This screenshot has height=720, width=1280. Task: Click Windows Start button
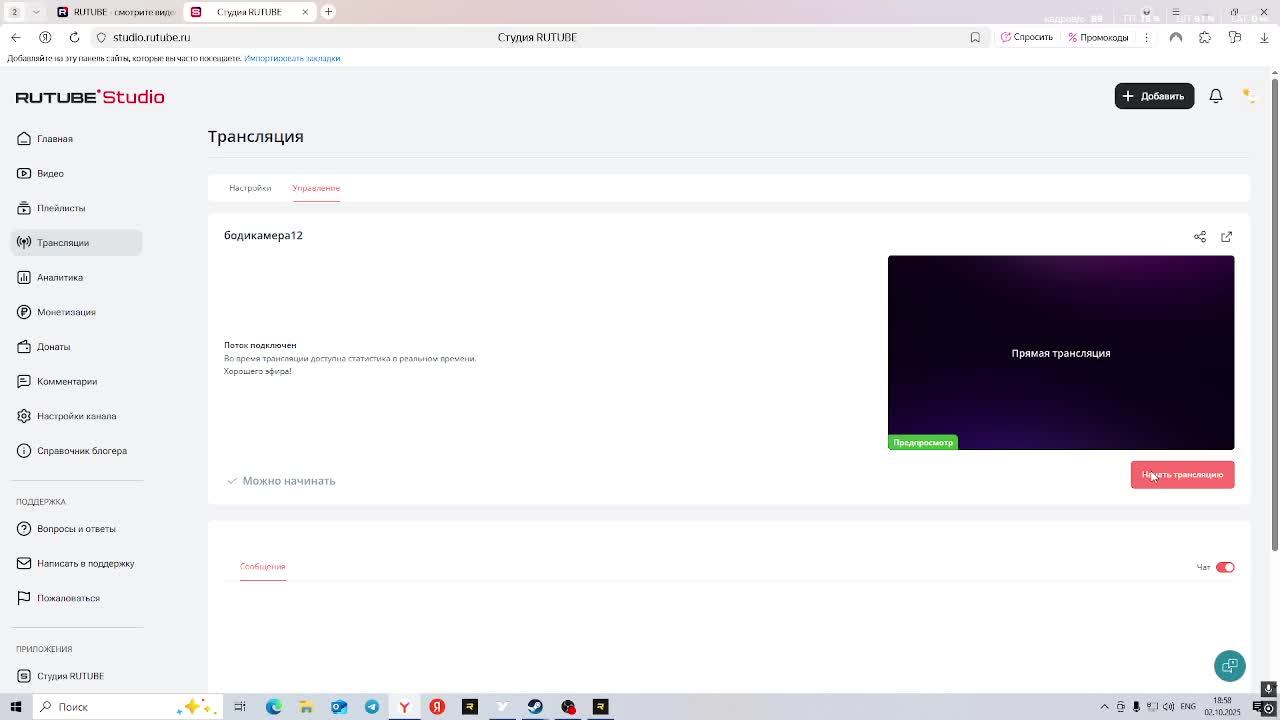15,707
